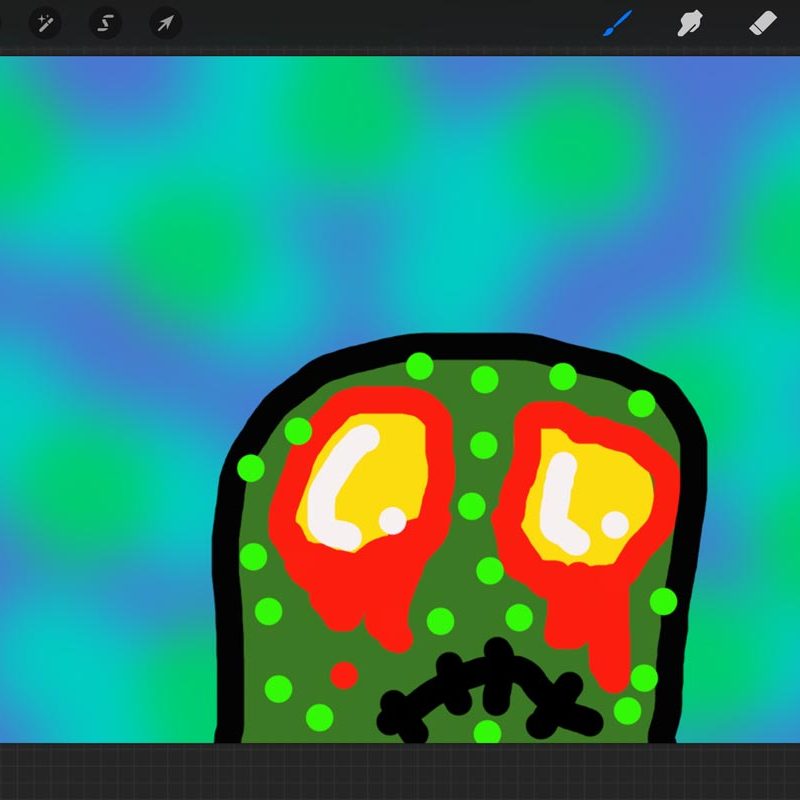Viewport: 800px width, 800px height.
Task: Activate the Selection tool (S icon)
Action: (x=105, y=23)
